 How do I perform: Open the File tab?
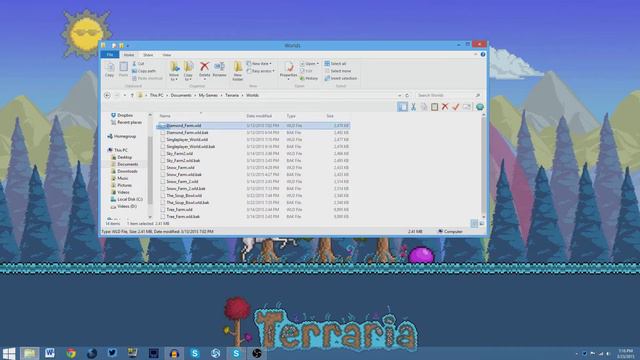110,54
